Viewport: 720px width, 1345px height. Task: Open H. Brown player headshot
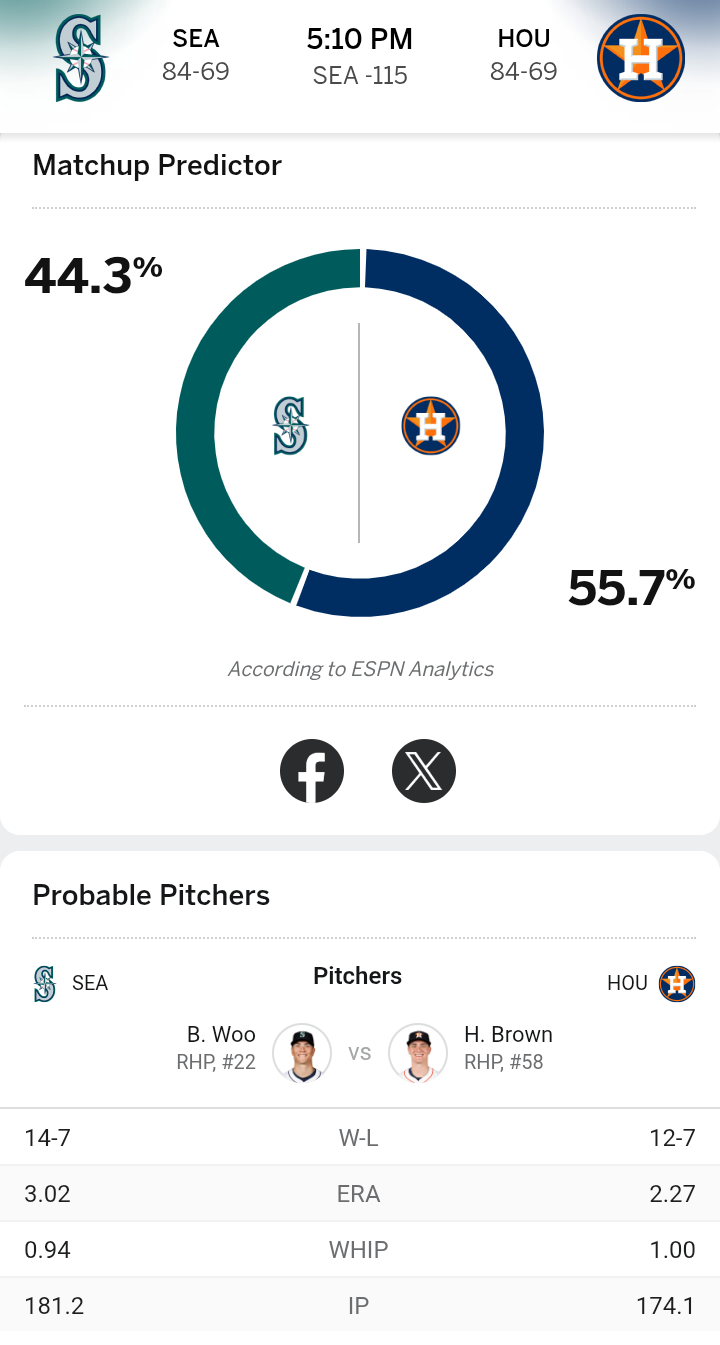click(x=418, y=1053)
